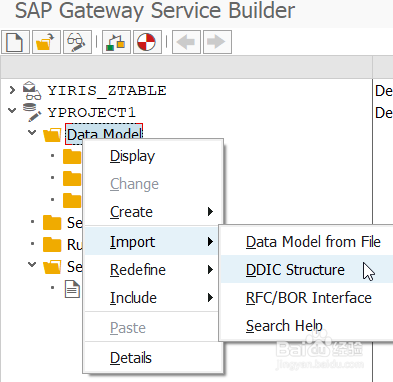Select Search Help in Import submenu

point(284,326)
